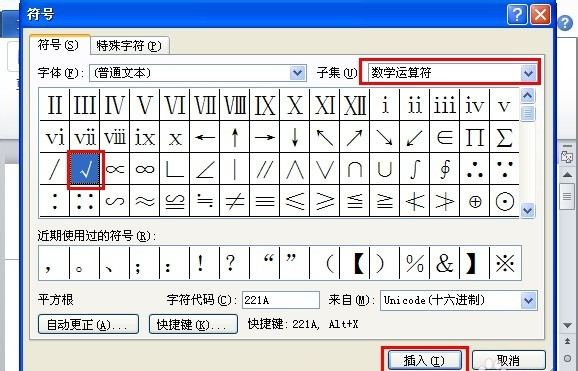Close the 符号 dialog
This screenshot has width=578, height=371.
tap(540, 14)
